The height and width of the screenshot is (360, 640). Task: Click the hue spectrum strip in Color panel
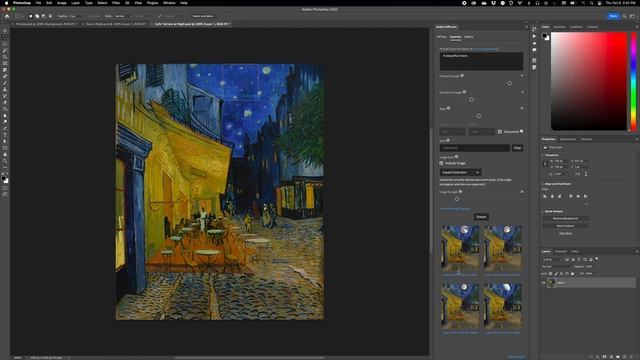coord(633,81)
